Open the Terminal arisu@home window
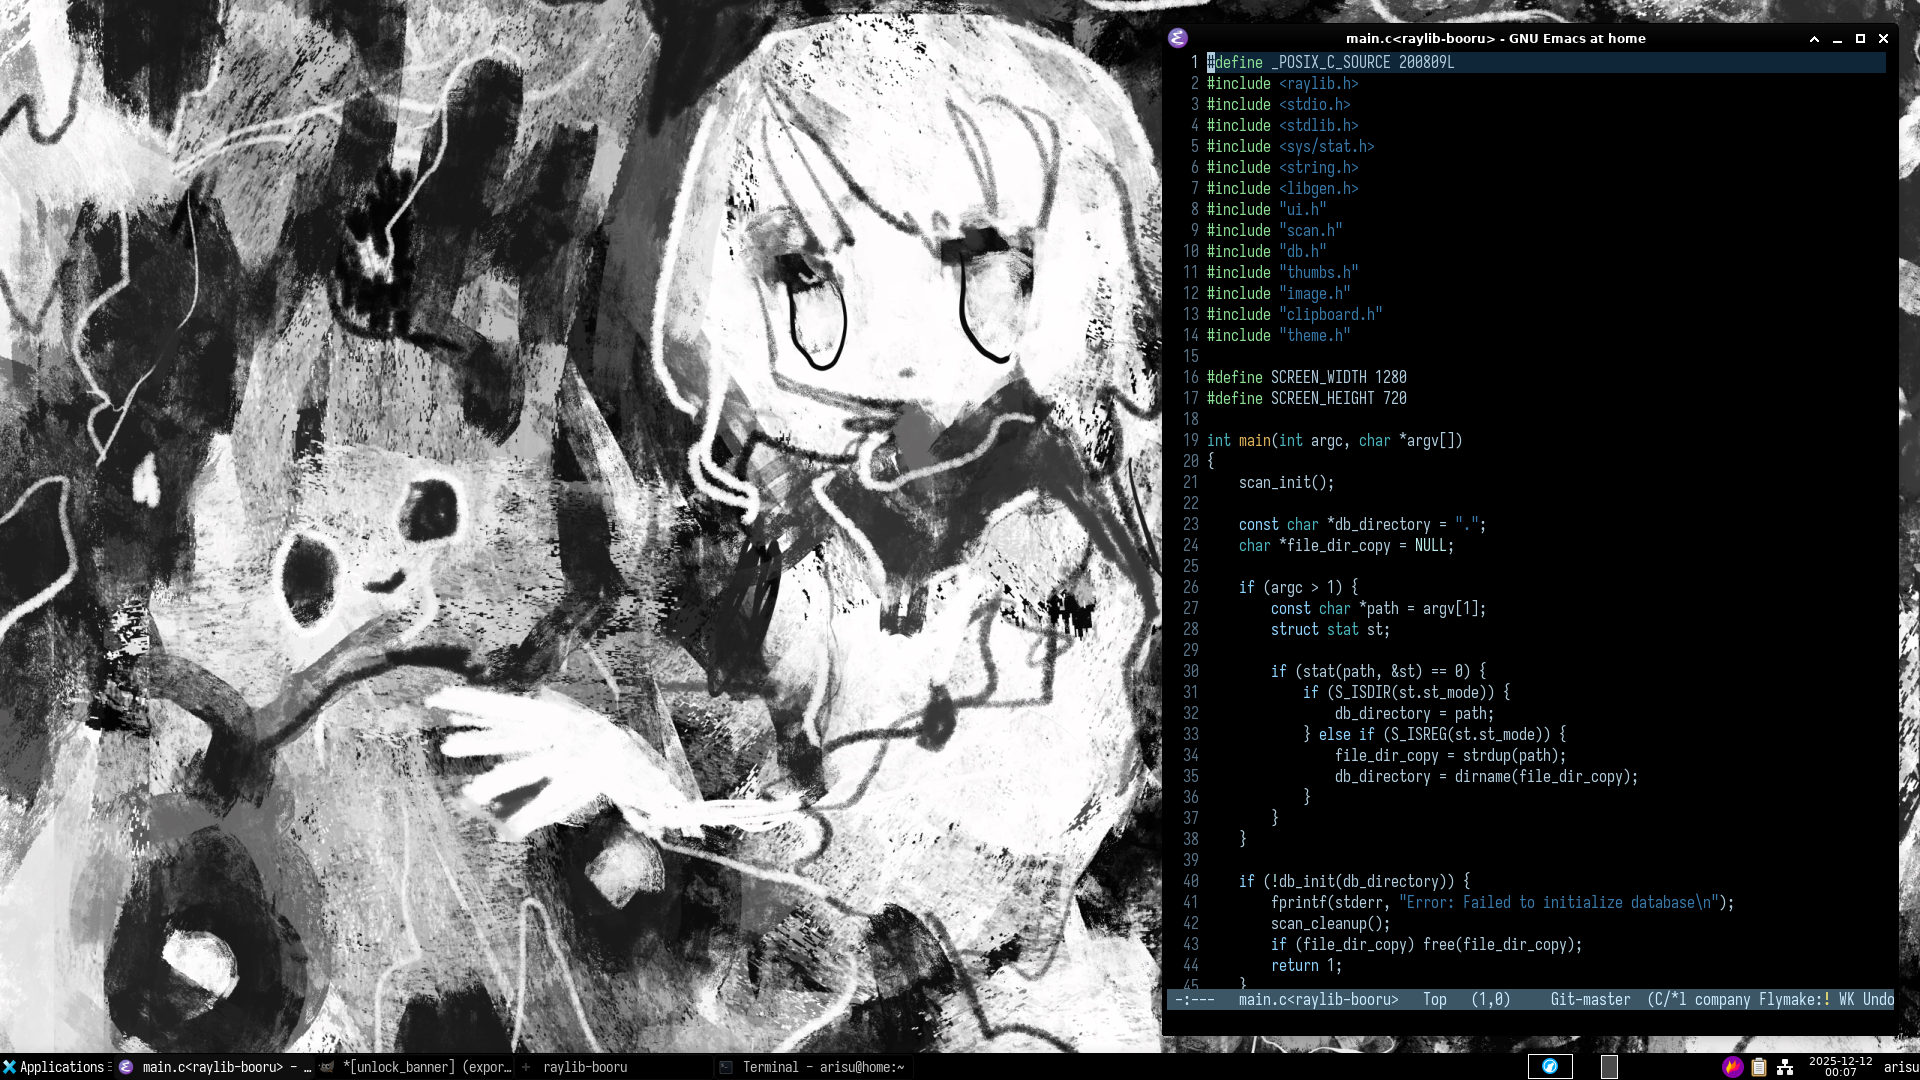The height and width of the screenshot is (1080, 1920). [822, 1067]
